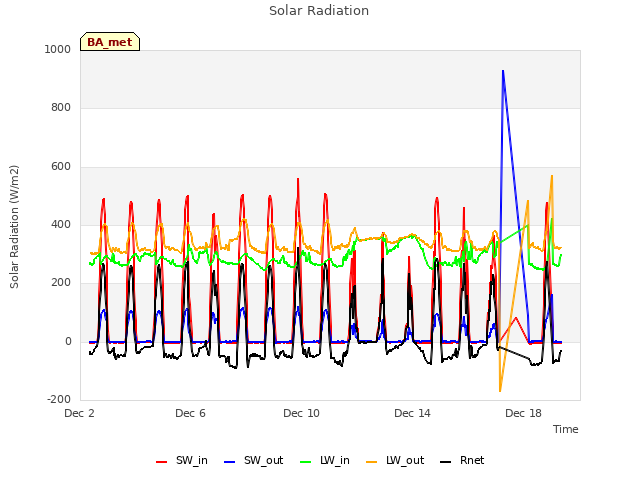Click the Solar Radiation (W/m2) axis label
640x480 pixels.
point(14,227)
